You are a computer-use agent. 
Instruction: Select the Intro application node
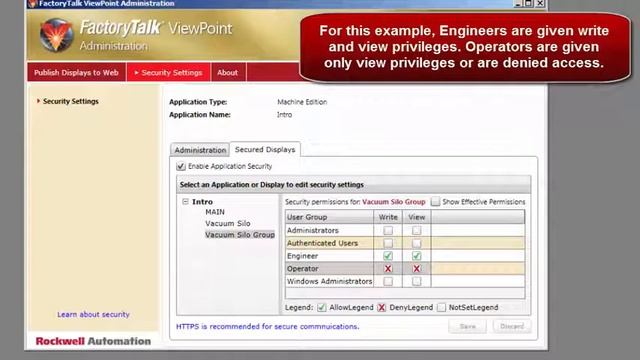point(202,202)
